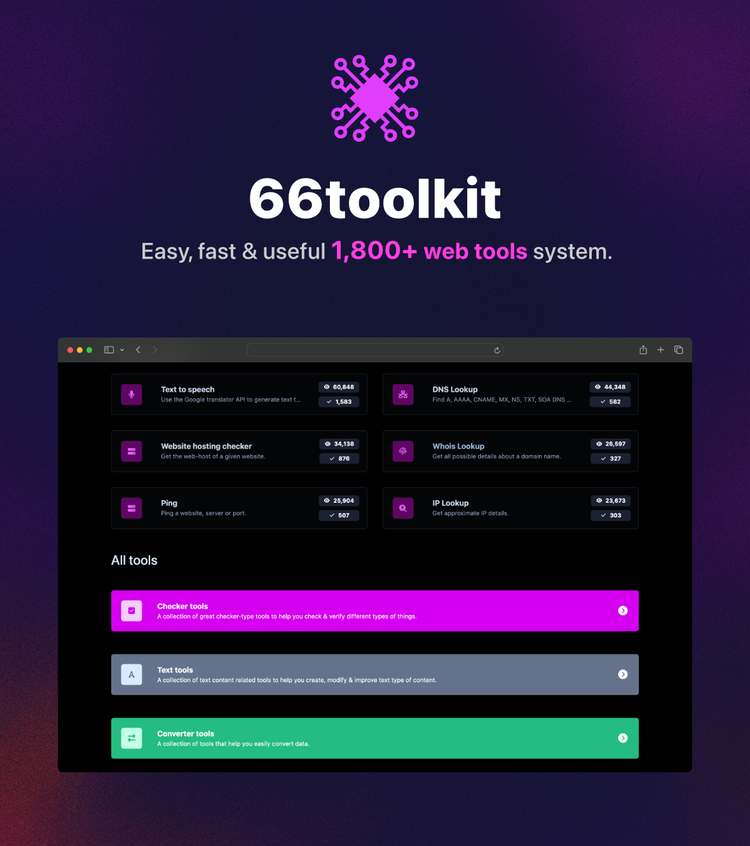Click the Checker tools category icon

132,611
